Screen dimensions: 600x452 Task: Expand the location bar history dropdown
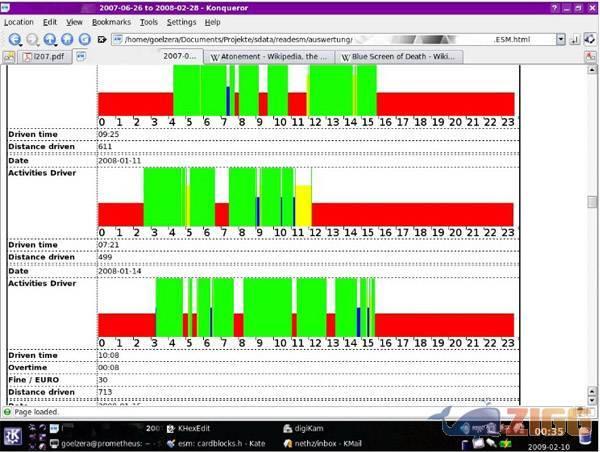pos(560,39)
